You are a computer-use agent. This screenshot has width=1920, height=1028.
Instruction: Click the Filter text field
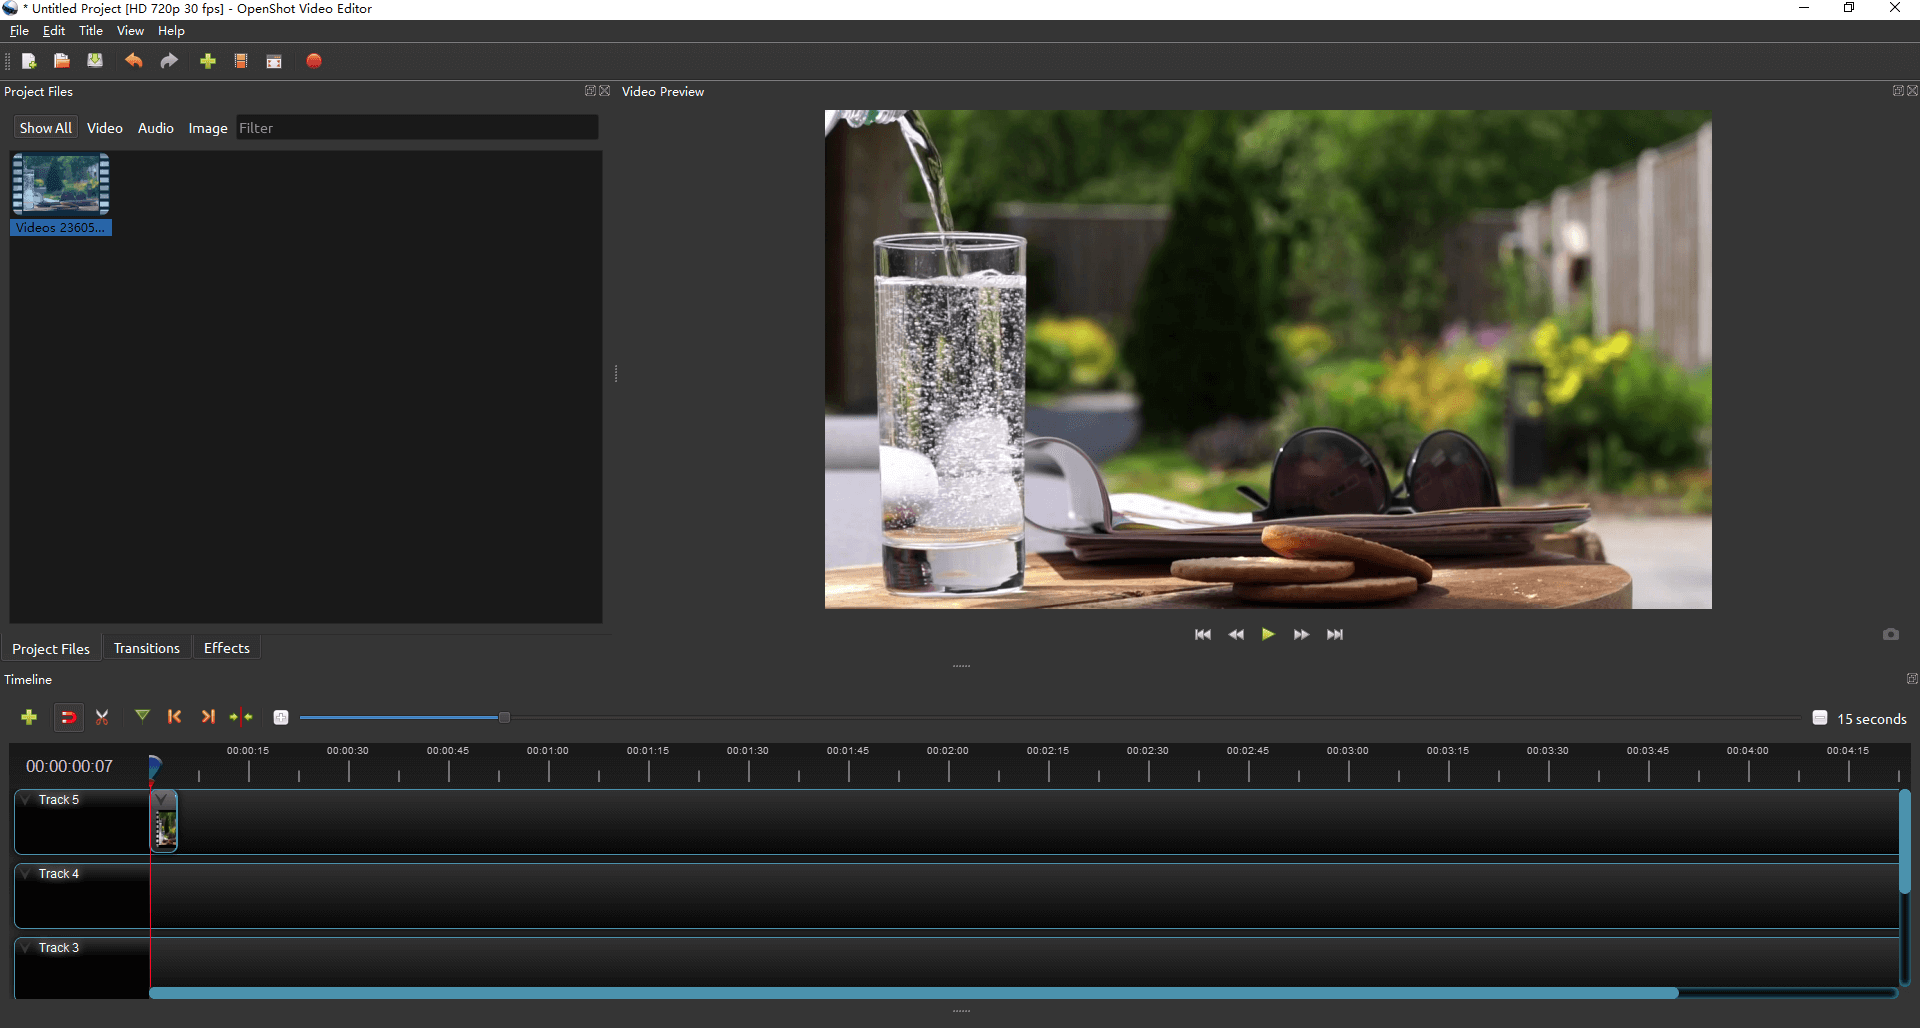click(417, 128)
